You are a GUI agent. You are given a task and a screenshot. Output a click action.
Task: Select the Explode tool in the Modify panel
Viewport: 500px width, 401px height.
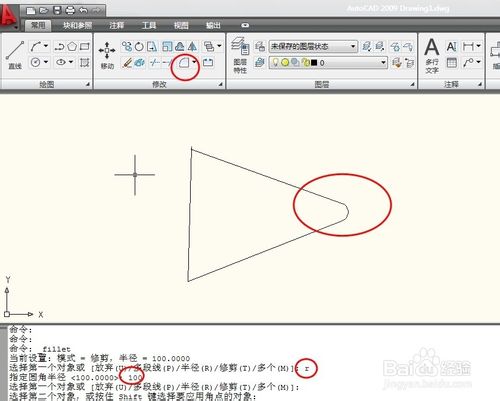[140, 63]
